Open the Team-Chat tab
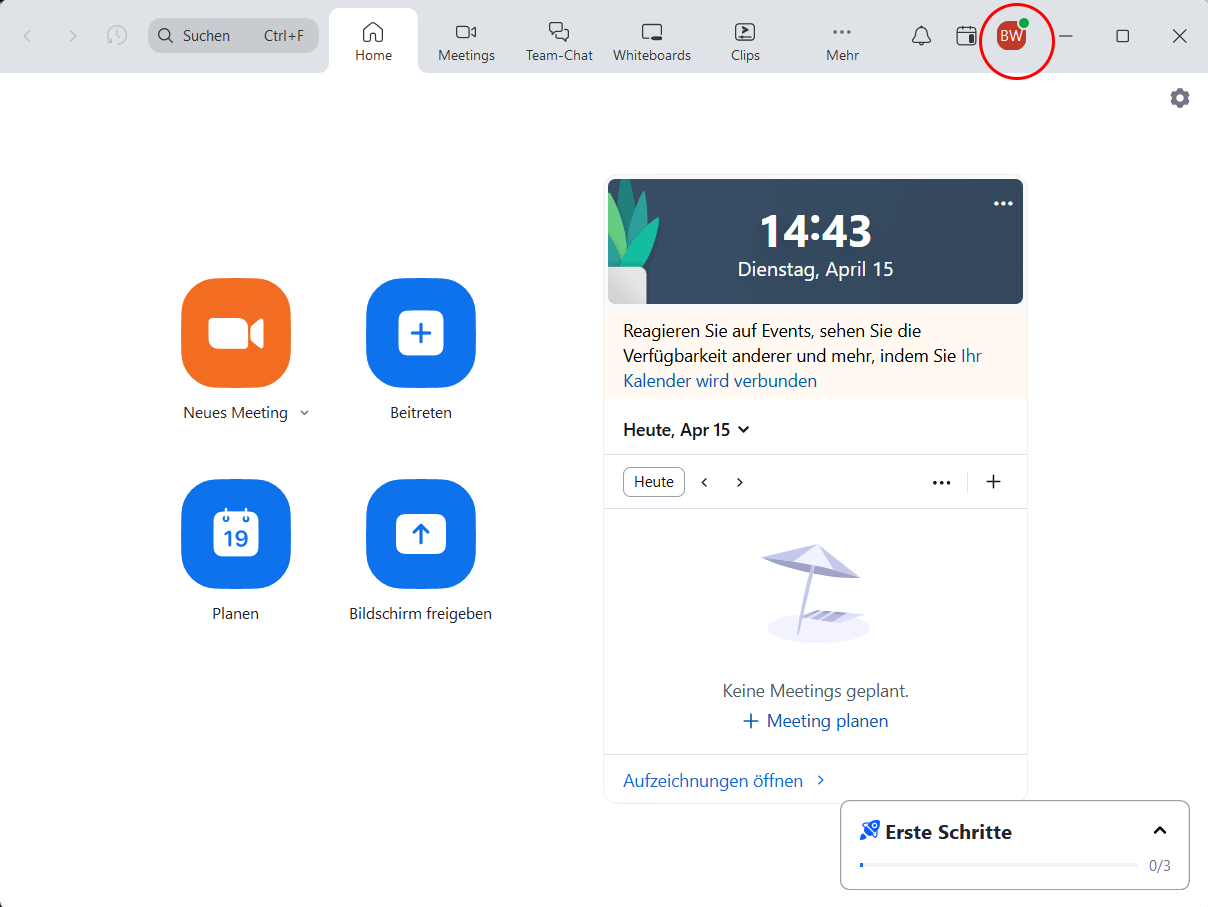Viewport: 1208px width, 907px height. [559, 42]
